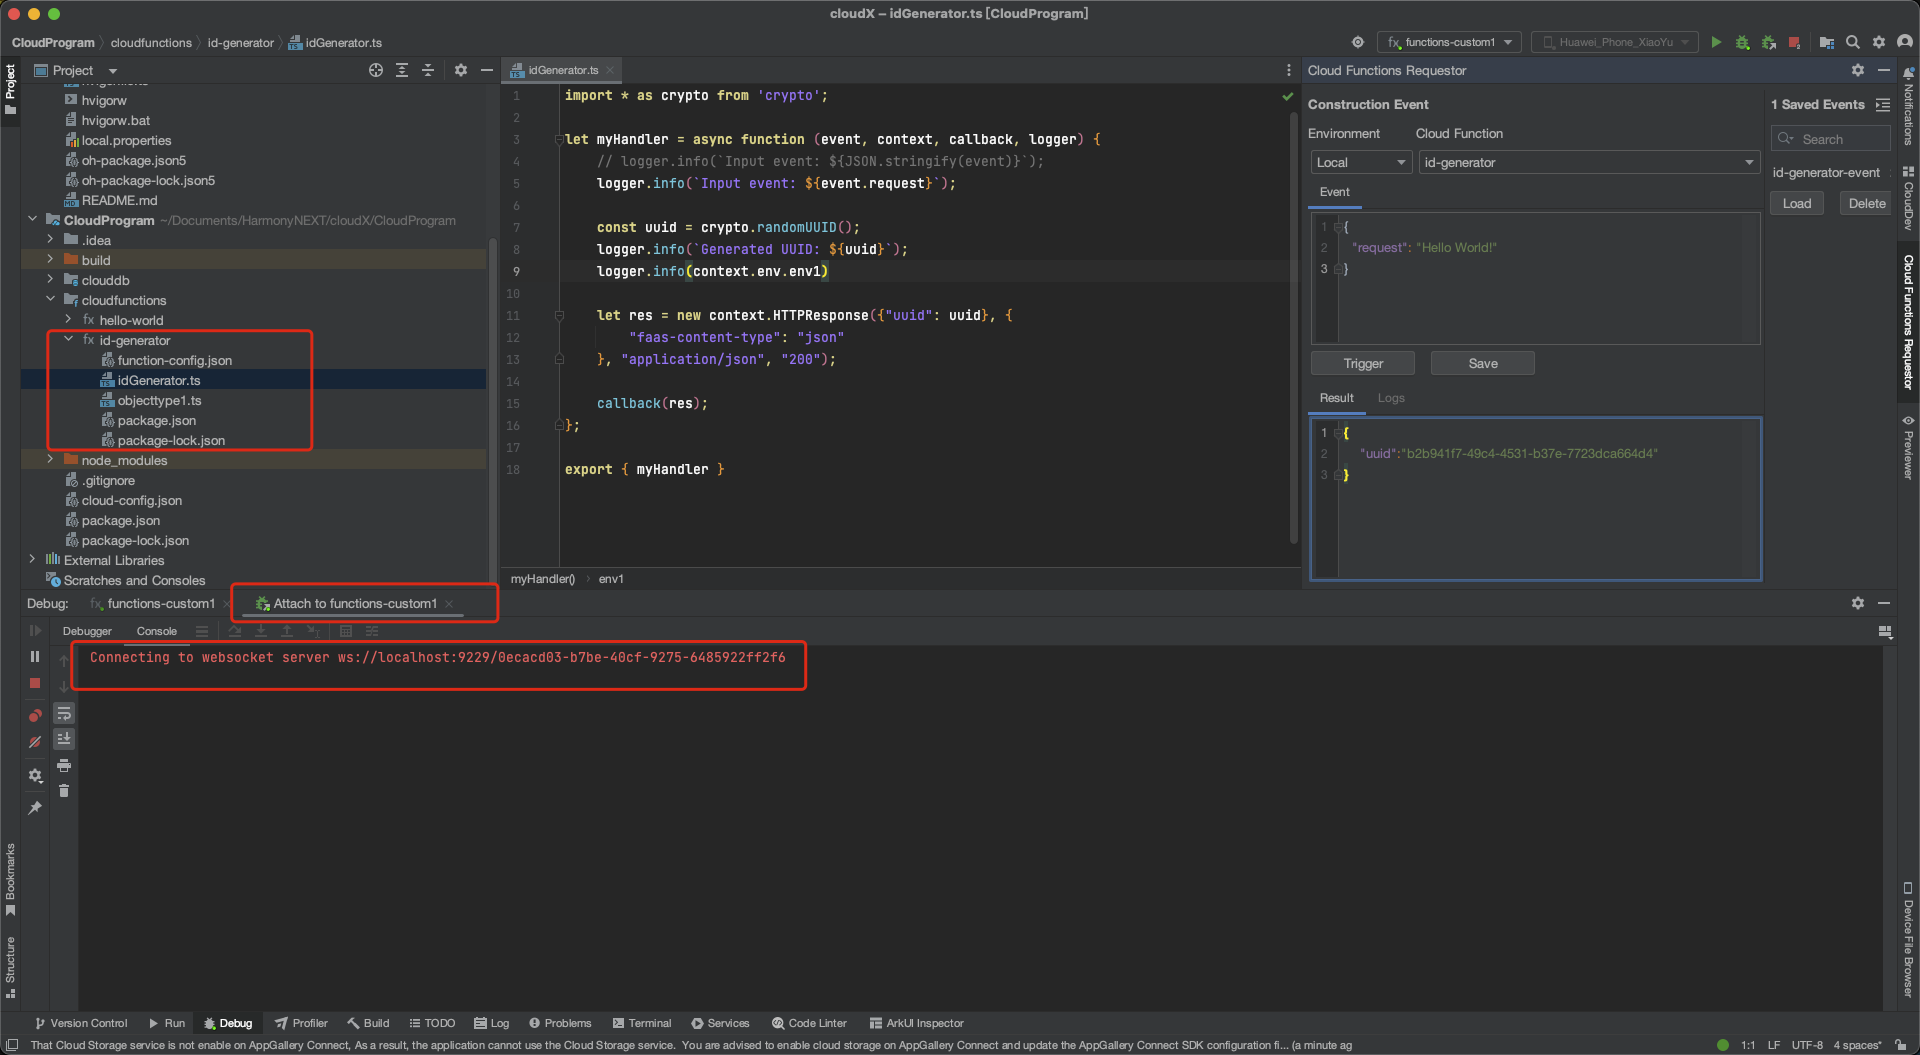Toggle Structure side panel
Image resolution: width=1920 pixels, height=1055 pixels.
pyautogui.click(x=10, y=967)
